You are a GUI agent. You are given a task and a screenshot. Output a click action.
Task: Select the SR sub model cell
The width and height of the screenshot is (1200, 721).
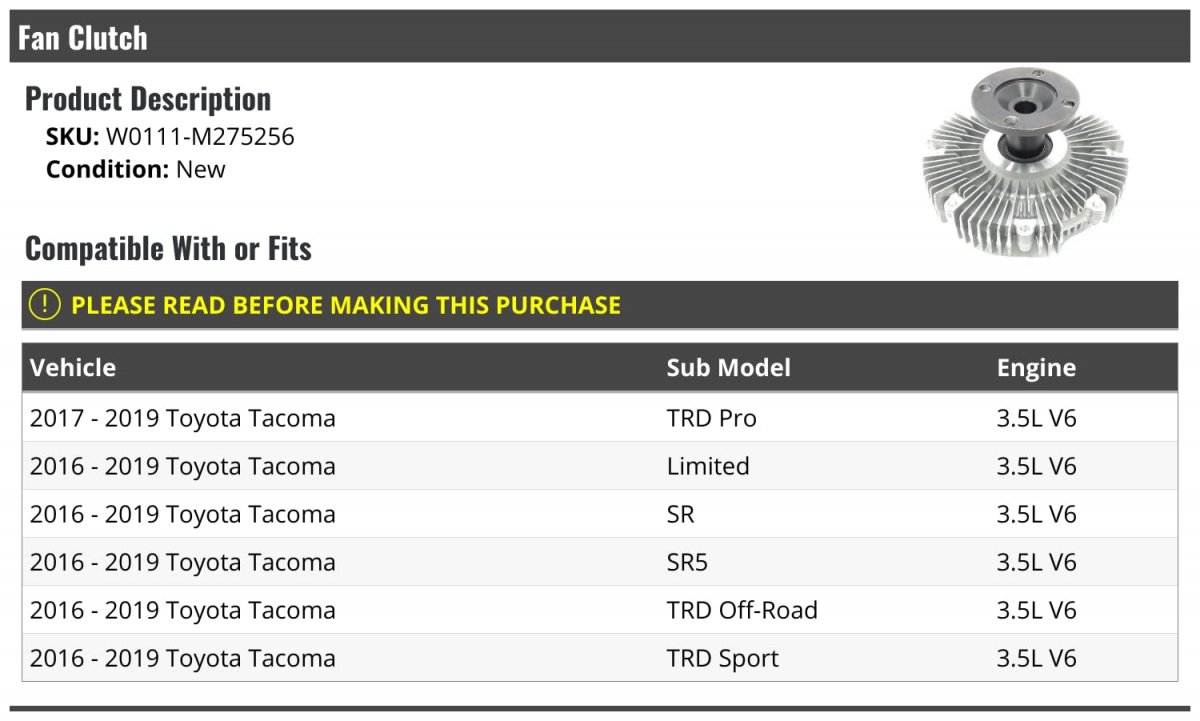[x=680, y=514]
